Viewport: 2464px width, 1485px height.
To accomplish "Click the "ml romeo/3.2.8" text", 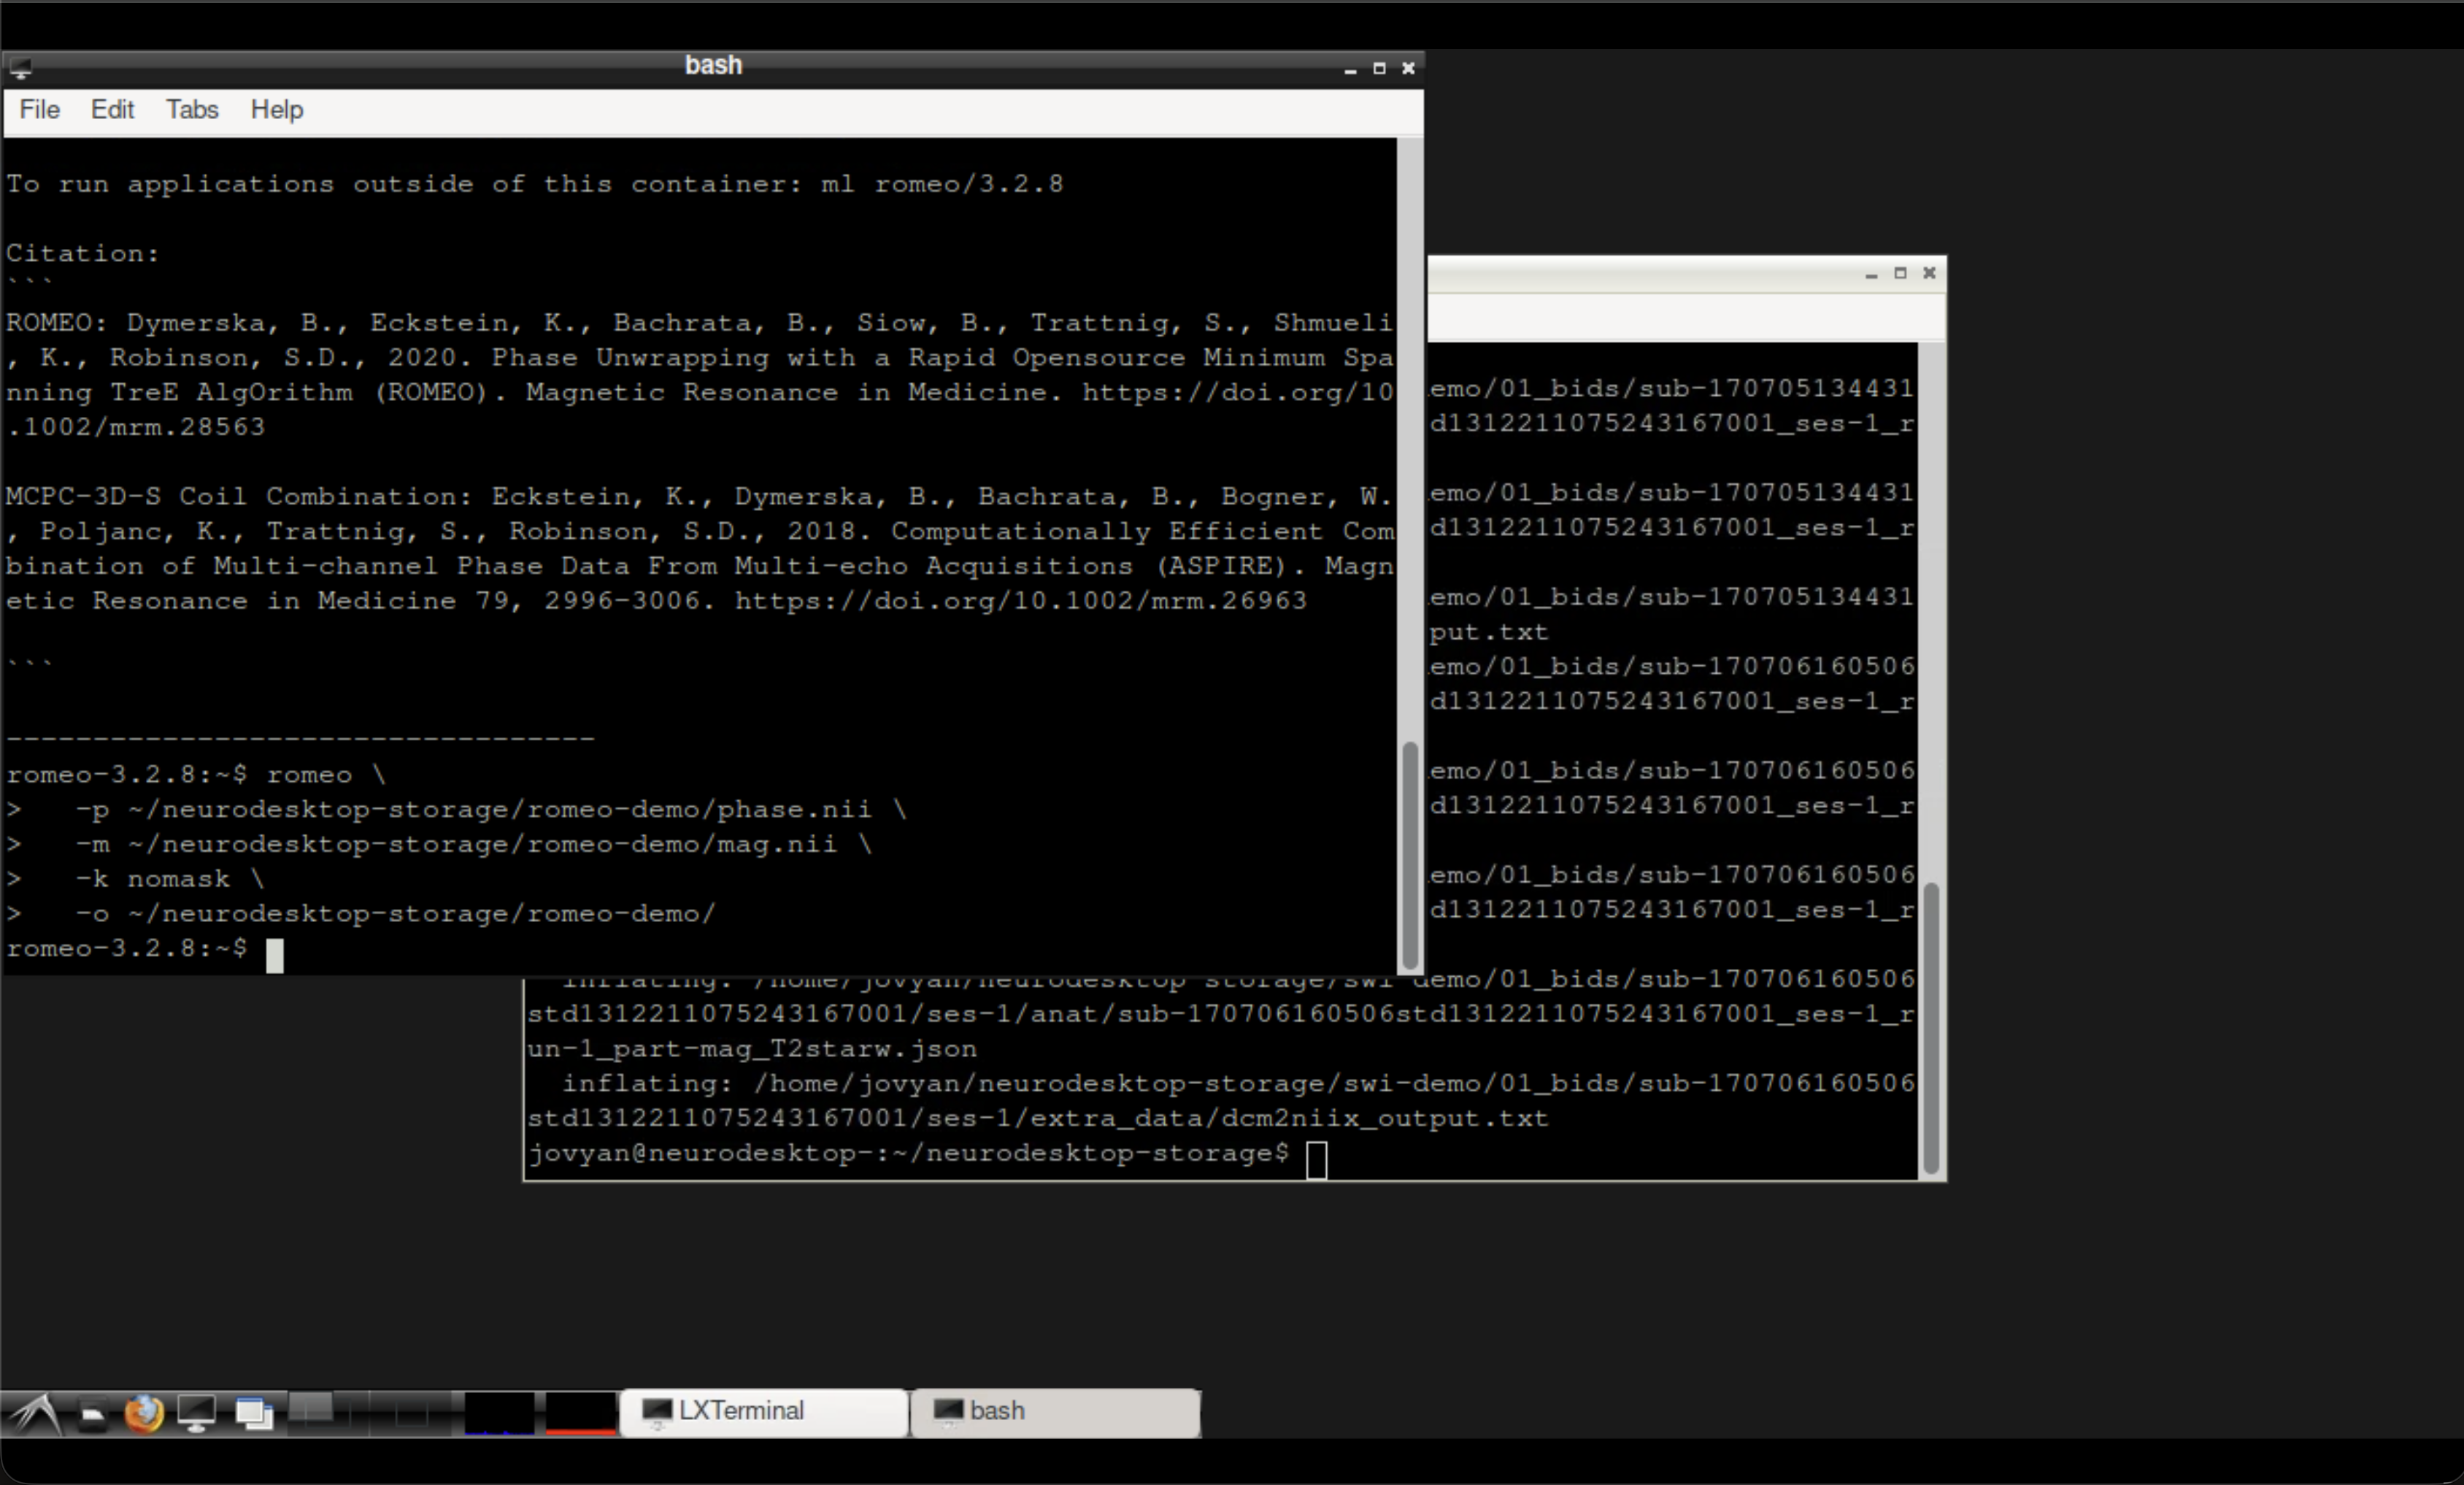I will coord(942,184).
